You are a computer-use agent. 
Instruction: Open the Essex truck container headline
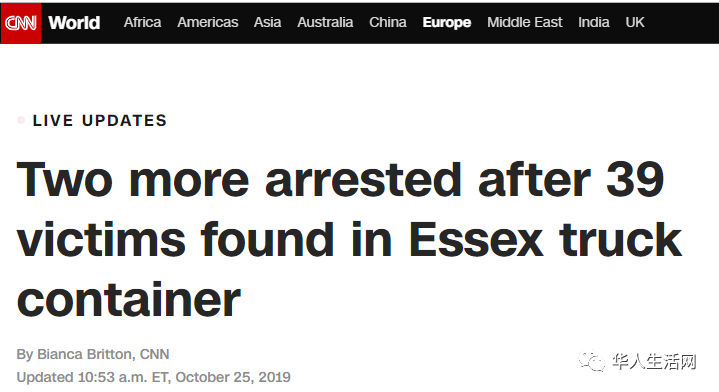coord(349,239)
